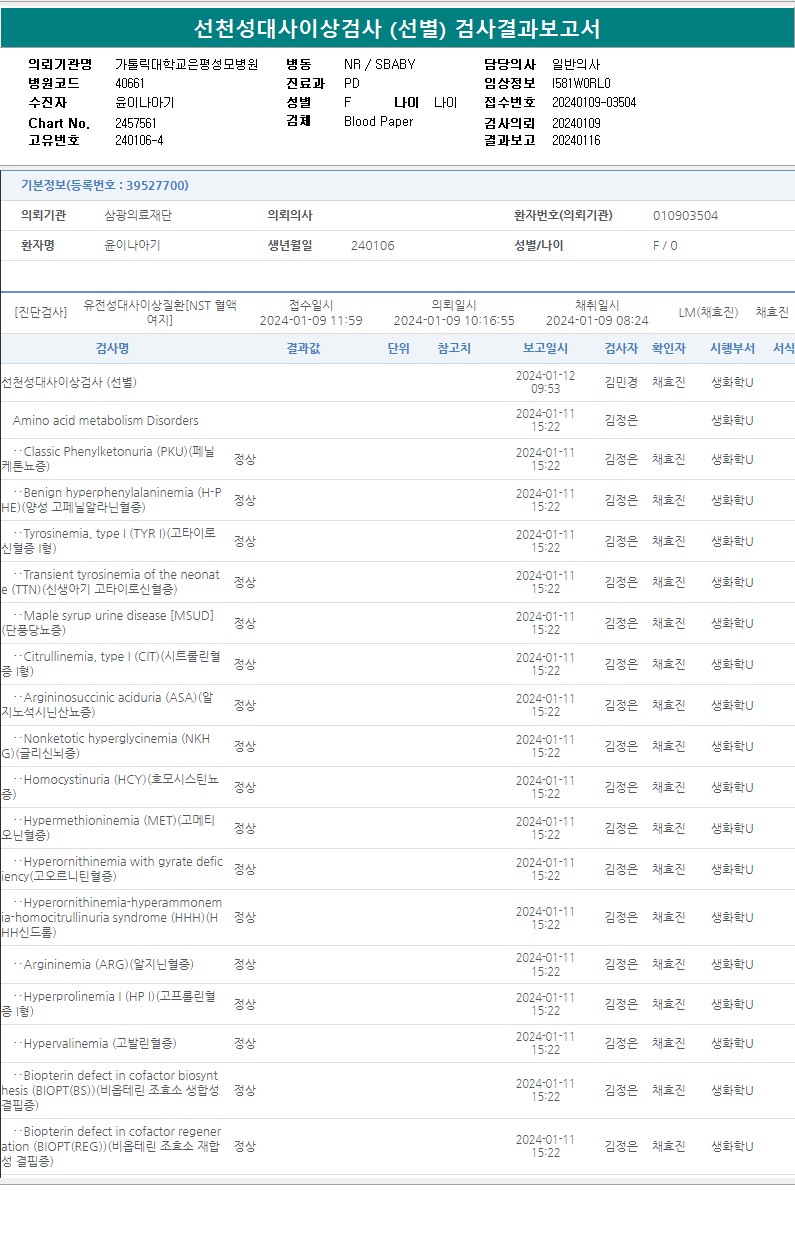Click the 기본정보 registration number header
795x1240 pixels.
[105, 186]
